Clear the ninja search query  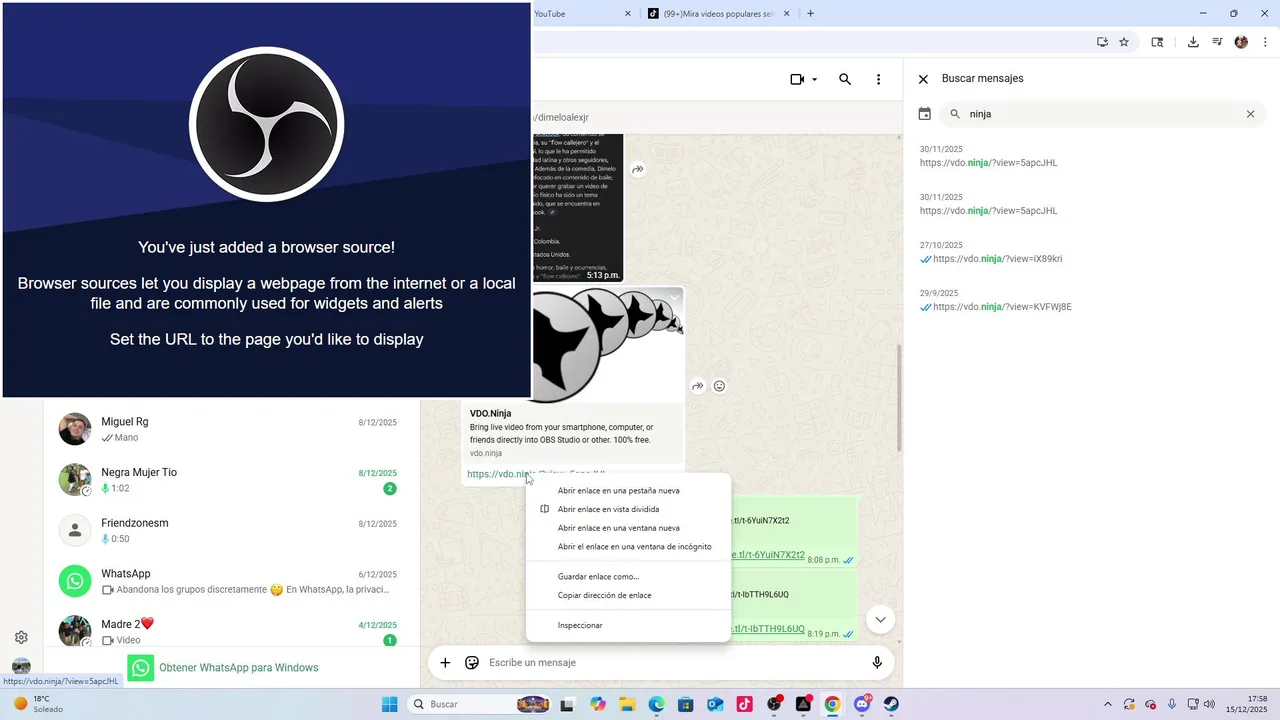tap(1250, 114)
